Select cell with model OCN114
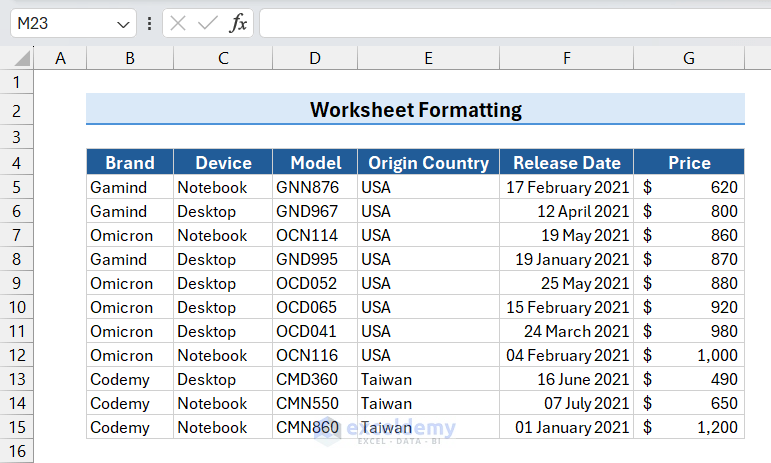Viewport: 771px width, 463px height. (315, 235)
